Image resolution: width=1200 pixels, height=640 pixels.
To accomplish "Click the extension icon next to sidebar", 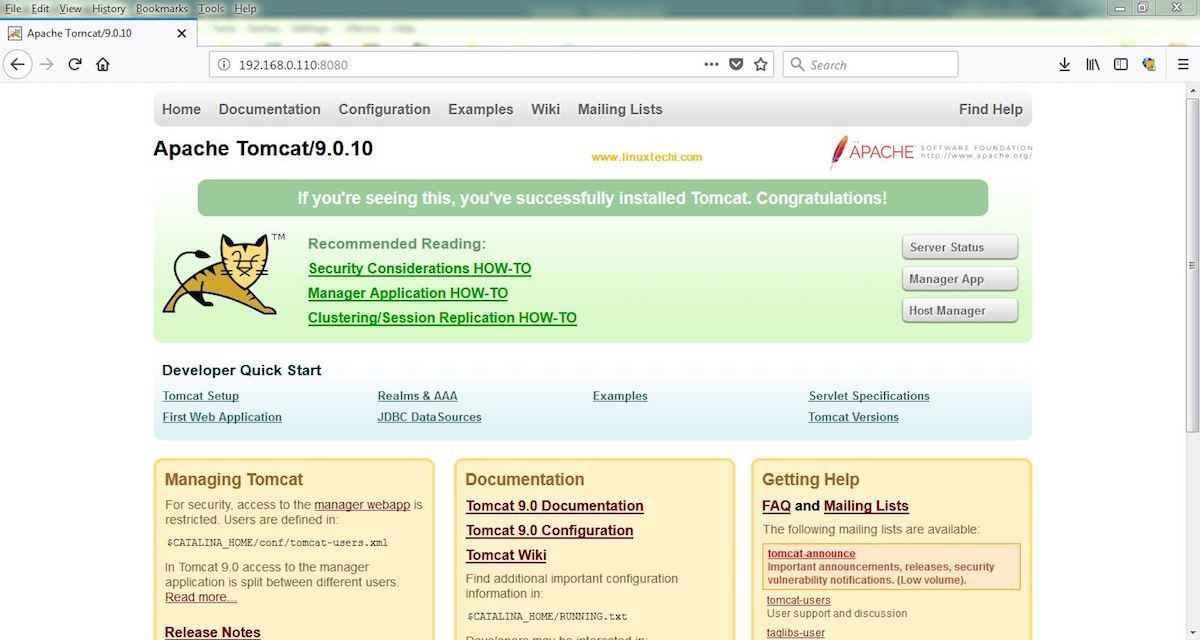I will coord(1149,64).
